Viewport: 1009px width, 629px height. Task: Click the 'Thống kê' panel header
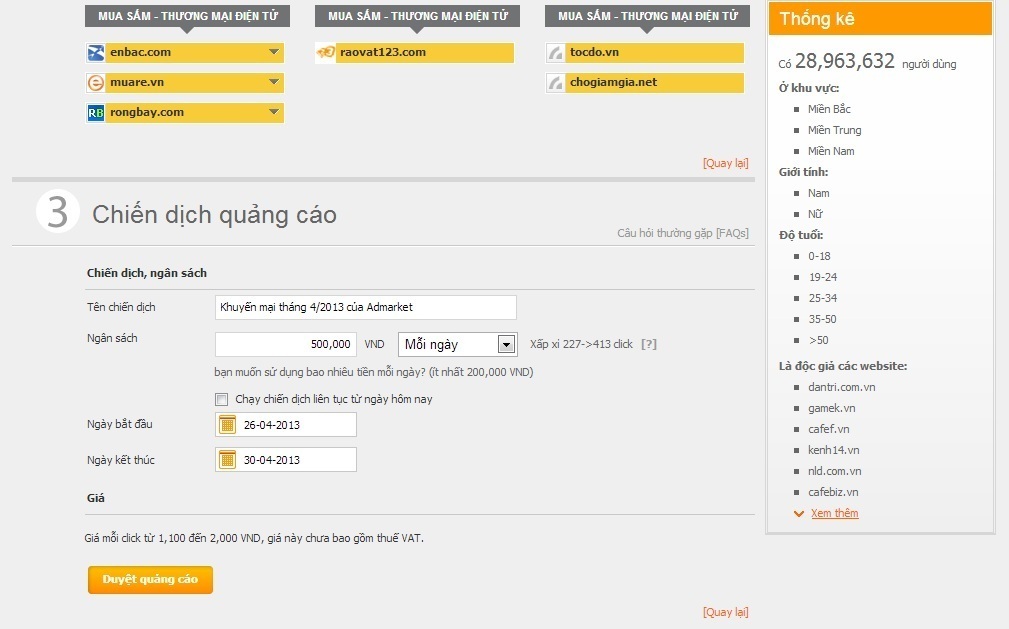(880, 19)
